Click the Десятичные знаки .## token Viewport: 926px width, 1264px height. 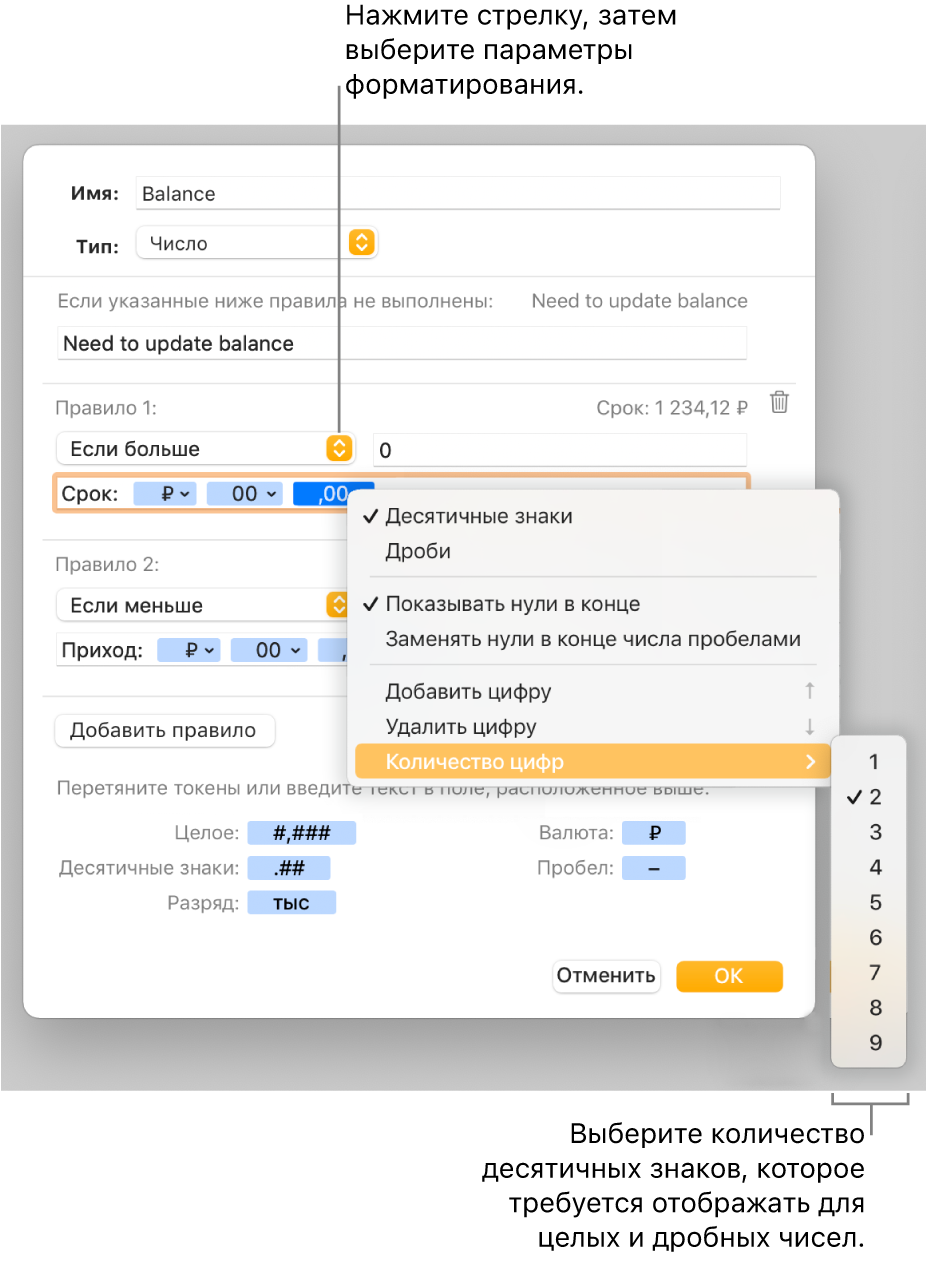(288, 868)
